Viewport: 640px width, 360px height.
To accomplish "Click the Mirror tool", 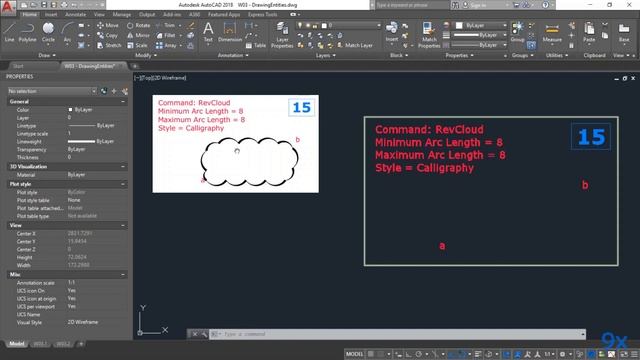I will coord(138,36).
